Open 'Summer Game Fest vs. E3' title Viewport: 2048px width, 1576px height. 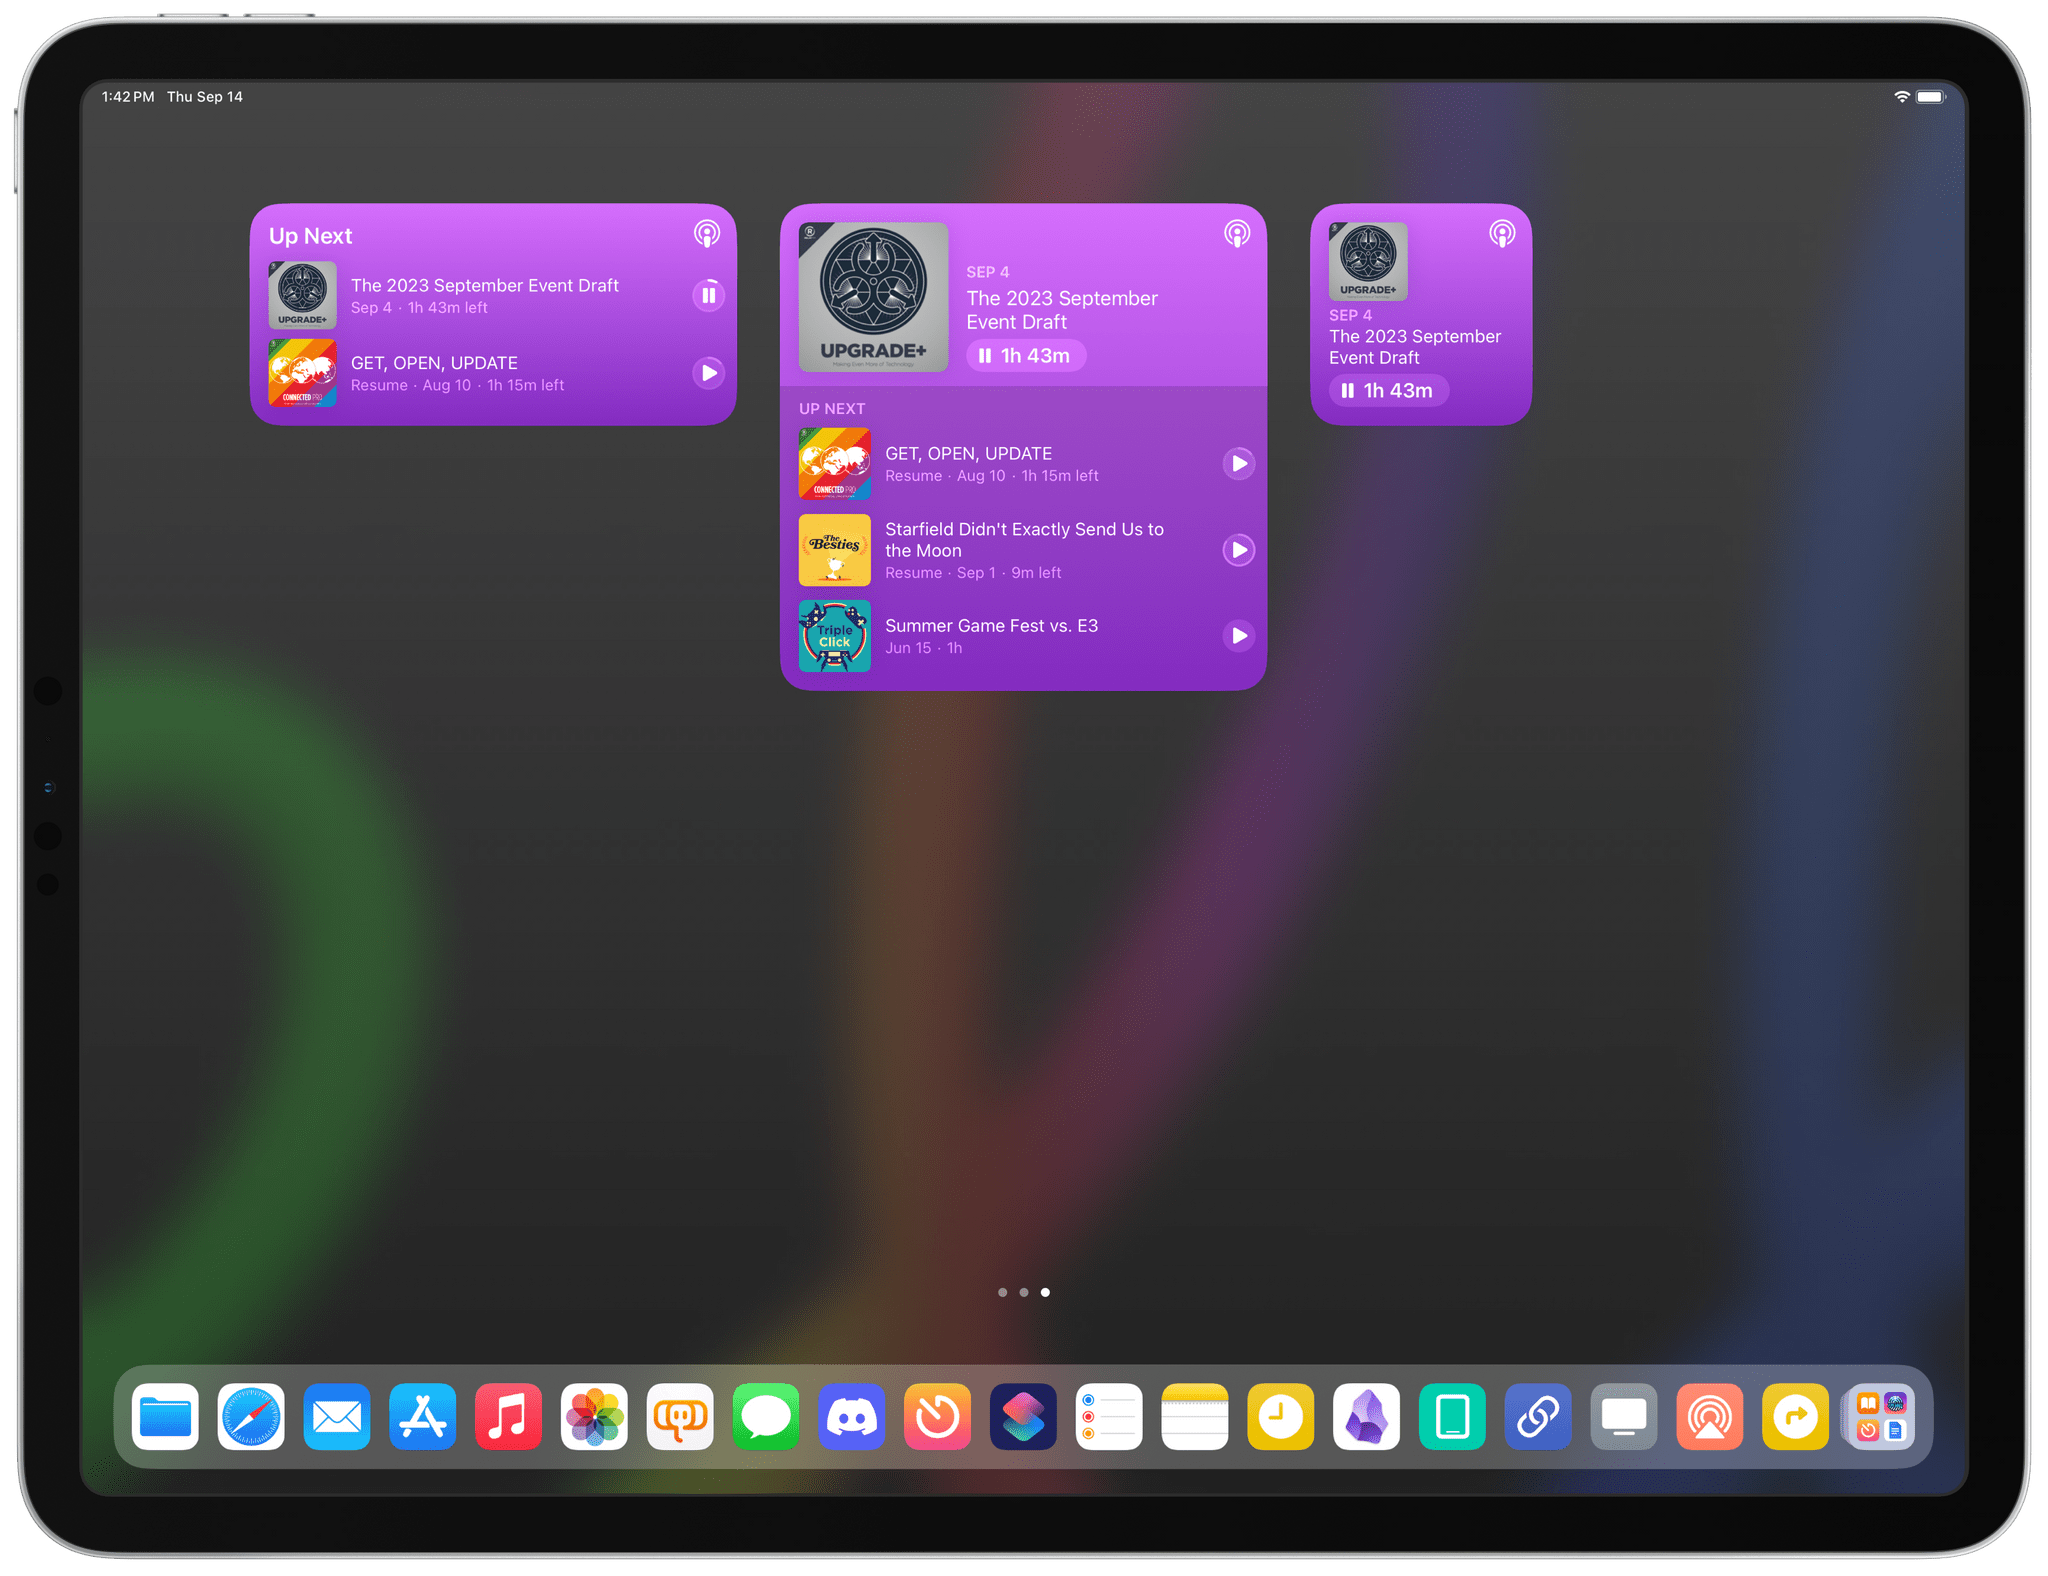point(991,626)
